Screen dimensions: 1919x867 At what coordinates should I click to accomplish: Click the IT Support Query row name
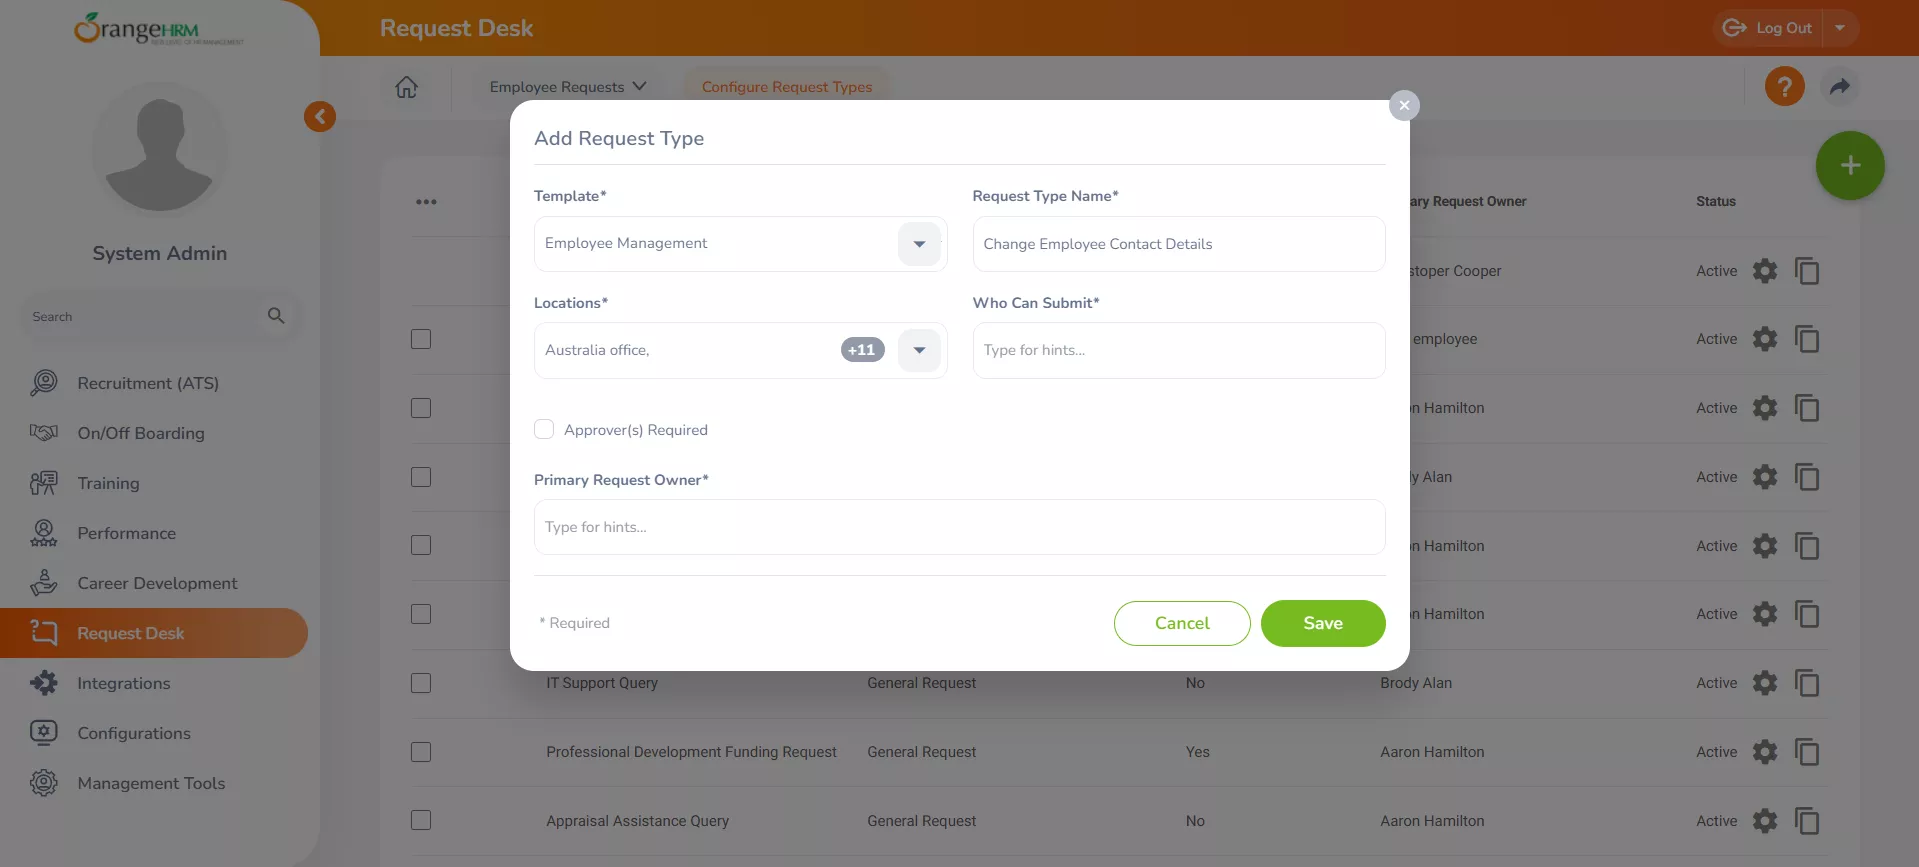(x=602, y=683)
